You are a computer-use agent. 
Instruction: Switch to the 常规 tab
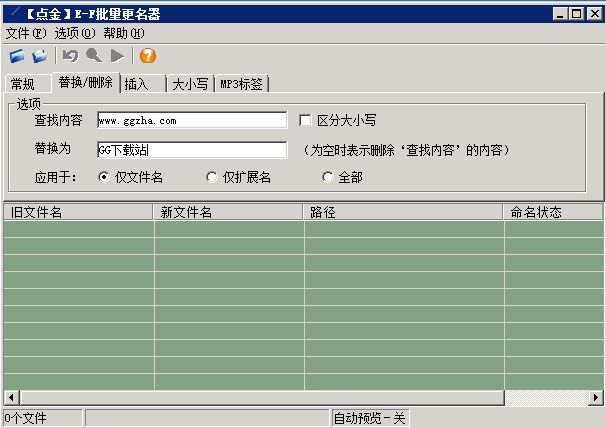[27, 84]
